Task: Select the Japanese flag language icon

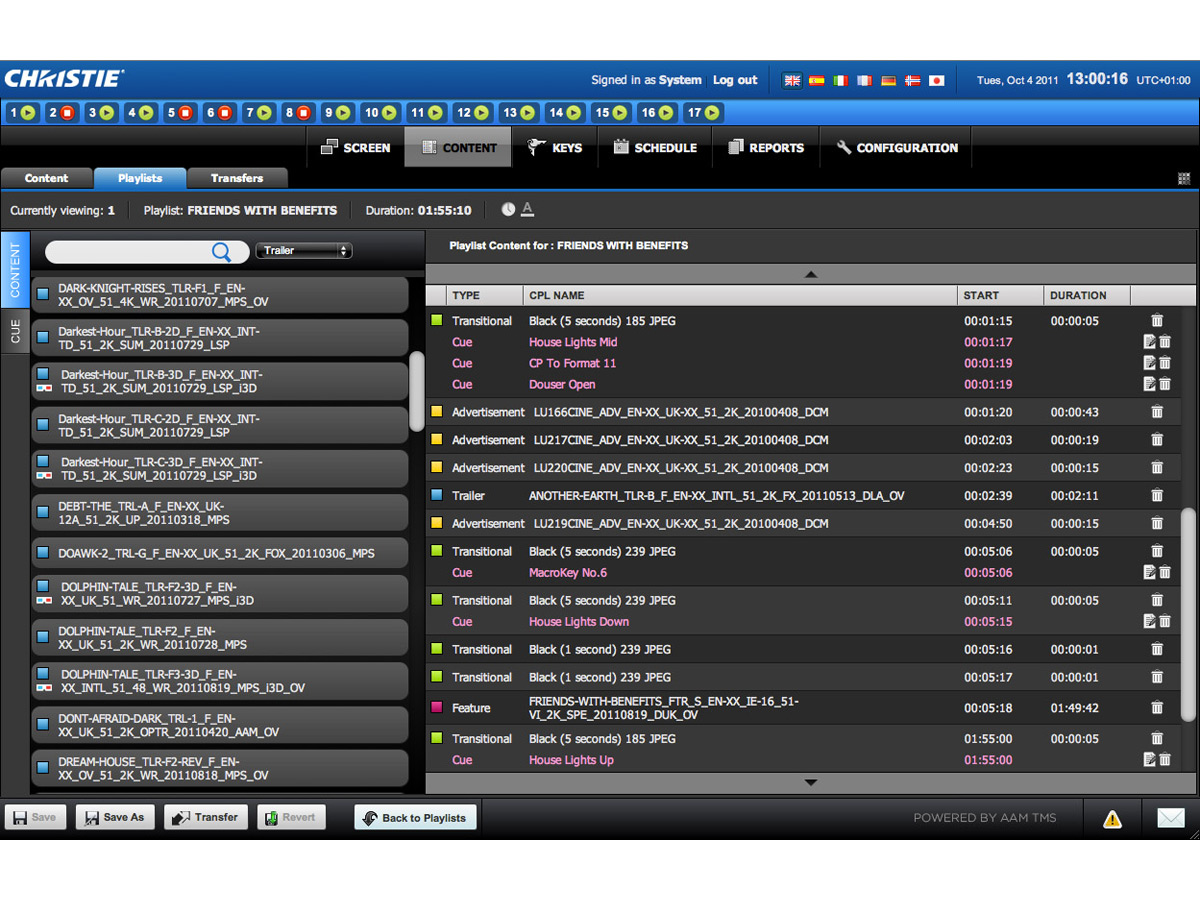Action: [x=937, y=80]
